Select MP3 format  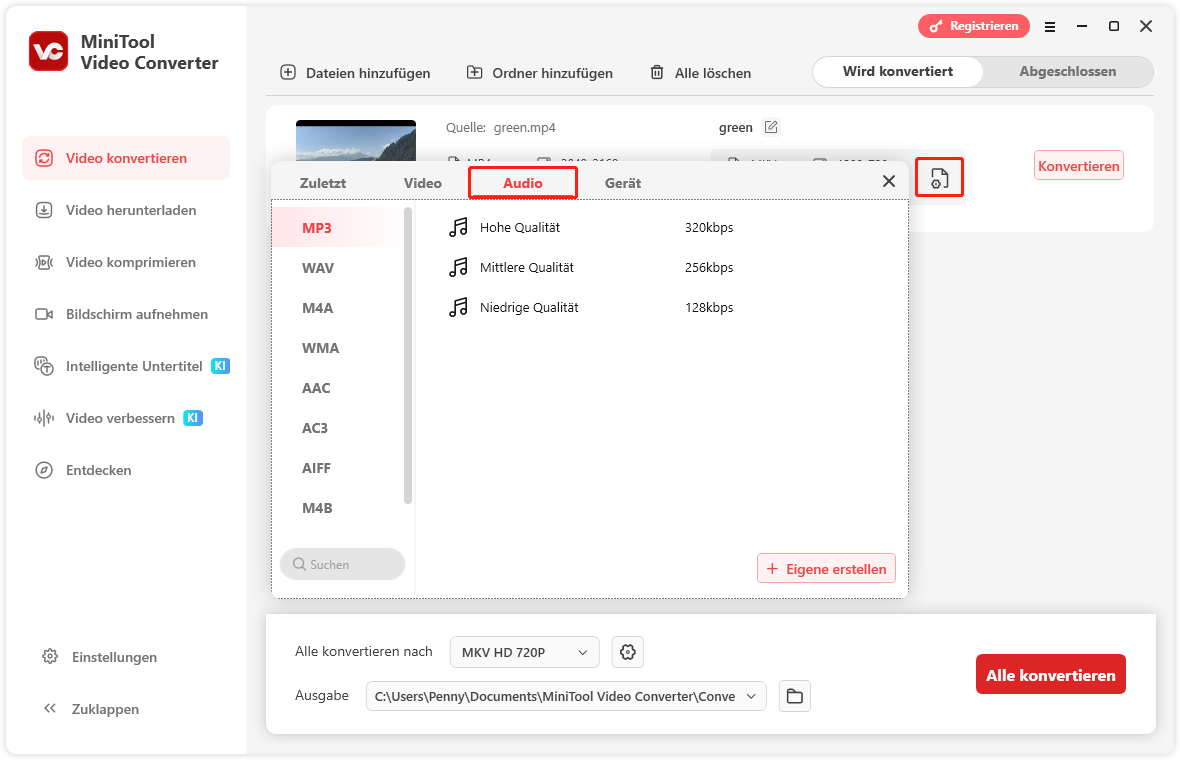coord(339,227)
